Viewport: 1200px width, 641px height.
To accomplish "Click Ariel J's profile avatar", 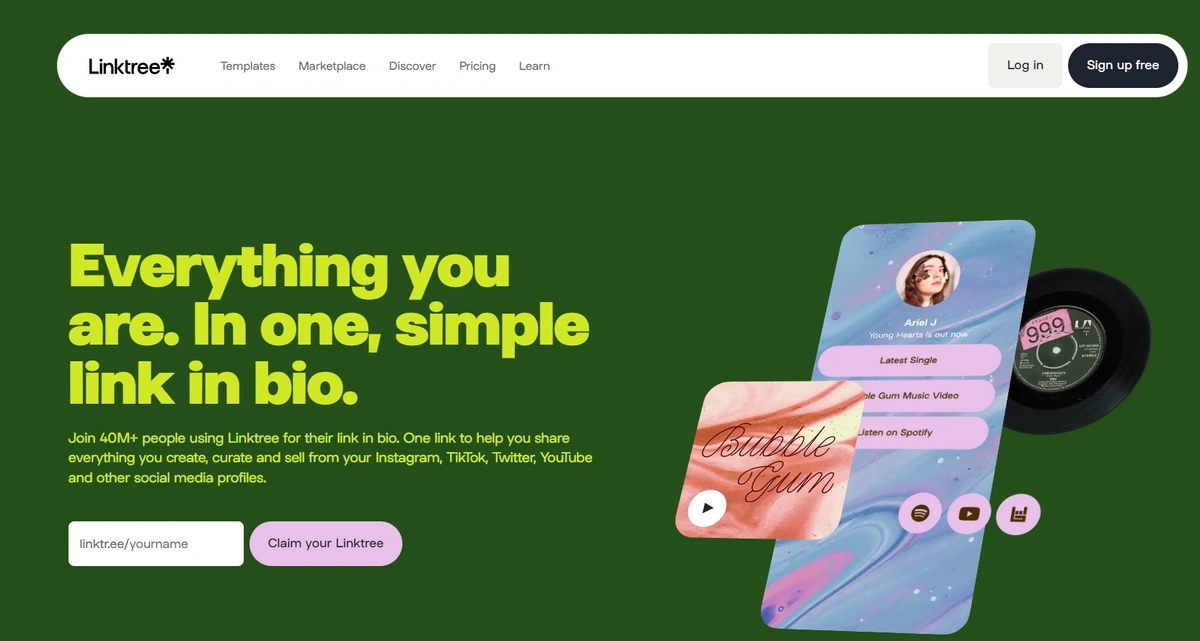I will [x=928, y=279].
